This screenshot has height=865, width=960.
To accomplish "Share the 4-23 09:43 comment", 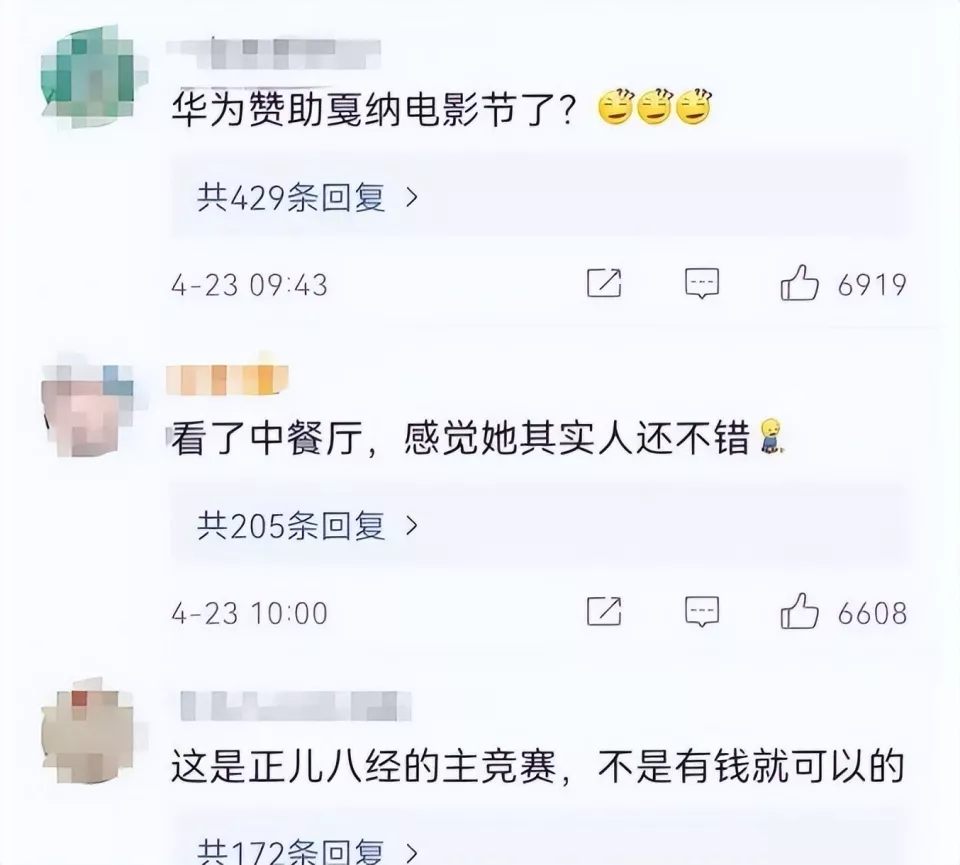I will coord(604,283).
